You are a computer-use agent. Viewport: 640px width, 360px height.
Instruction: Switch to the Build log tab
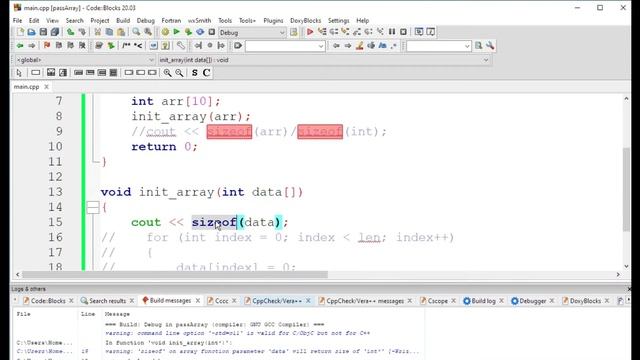click(x=483, y=301)
